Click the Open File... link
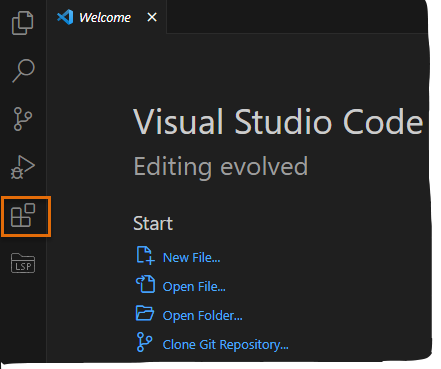 [194, 287]
